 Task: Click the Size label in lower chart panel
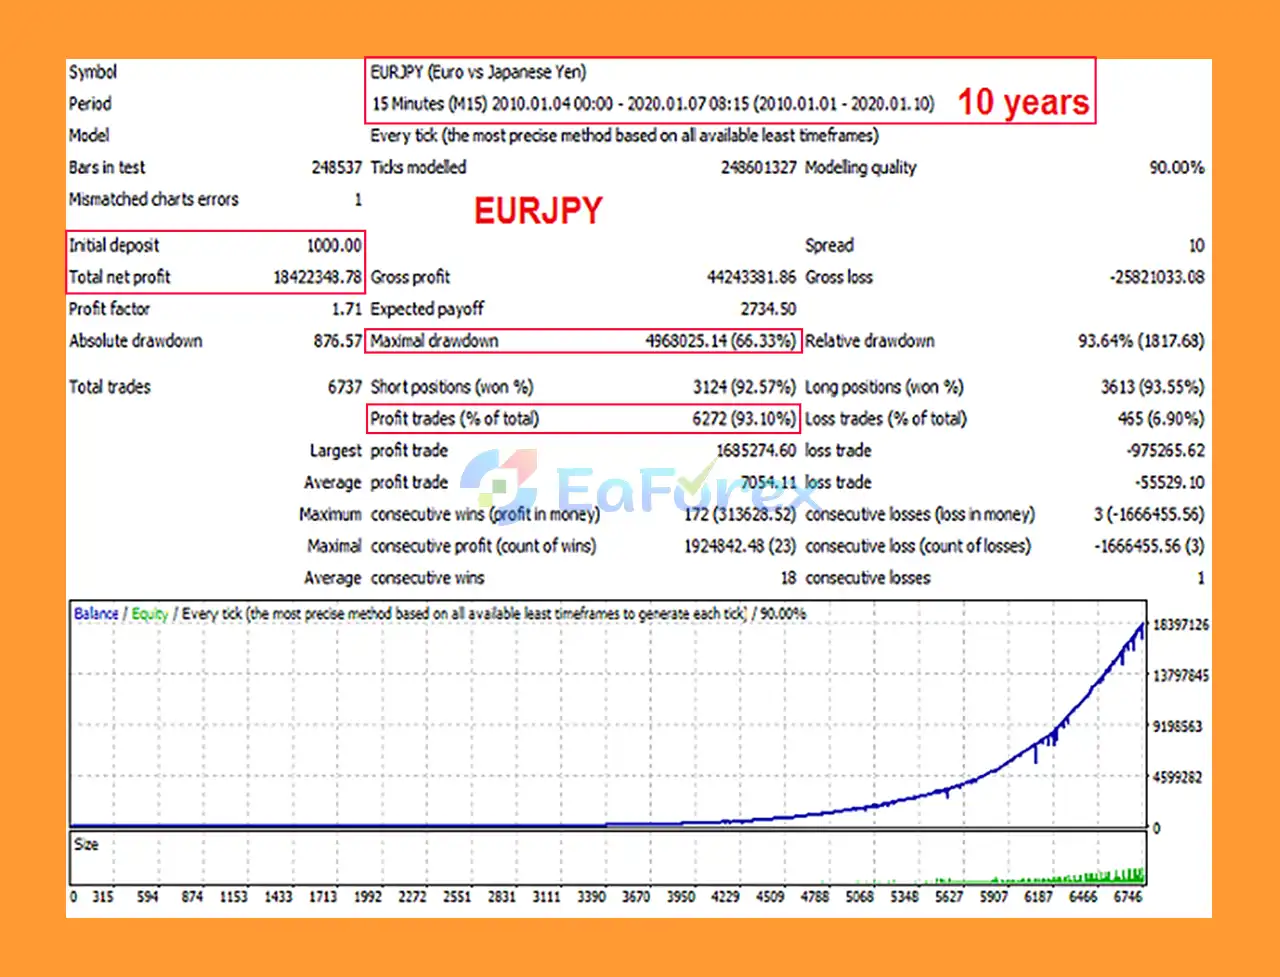pyautogui.click(x=86, y=844)
